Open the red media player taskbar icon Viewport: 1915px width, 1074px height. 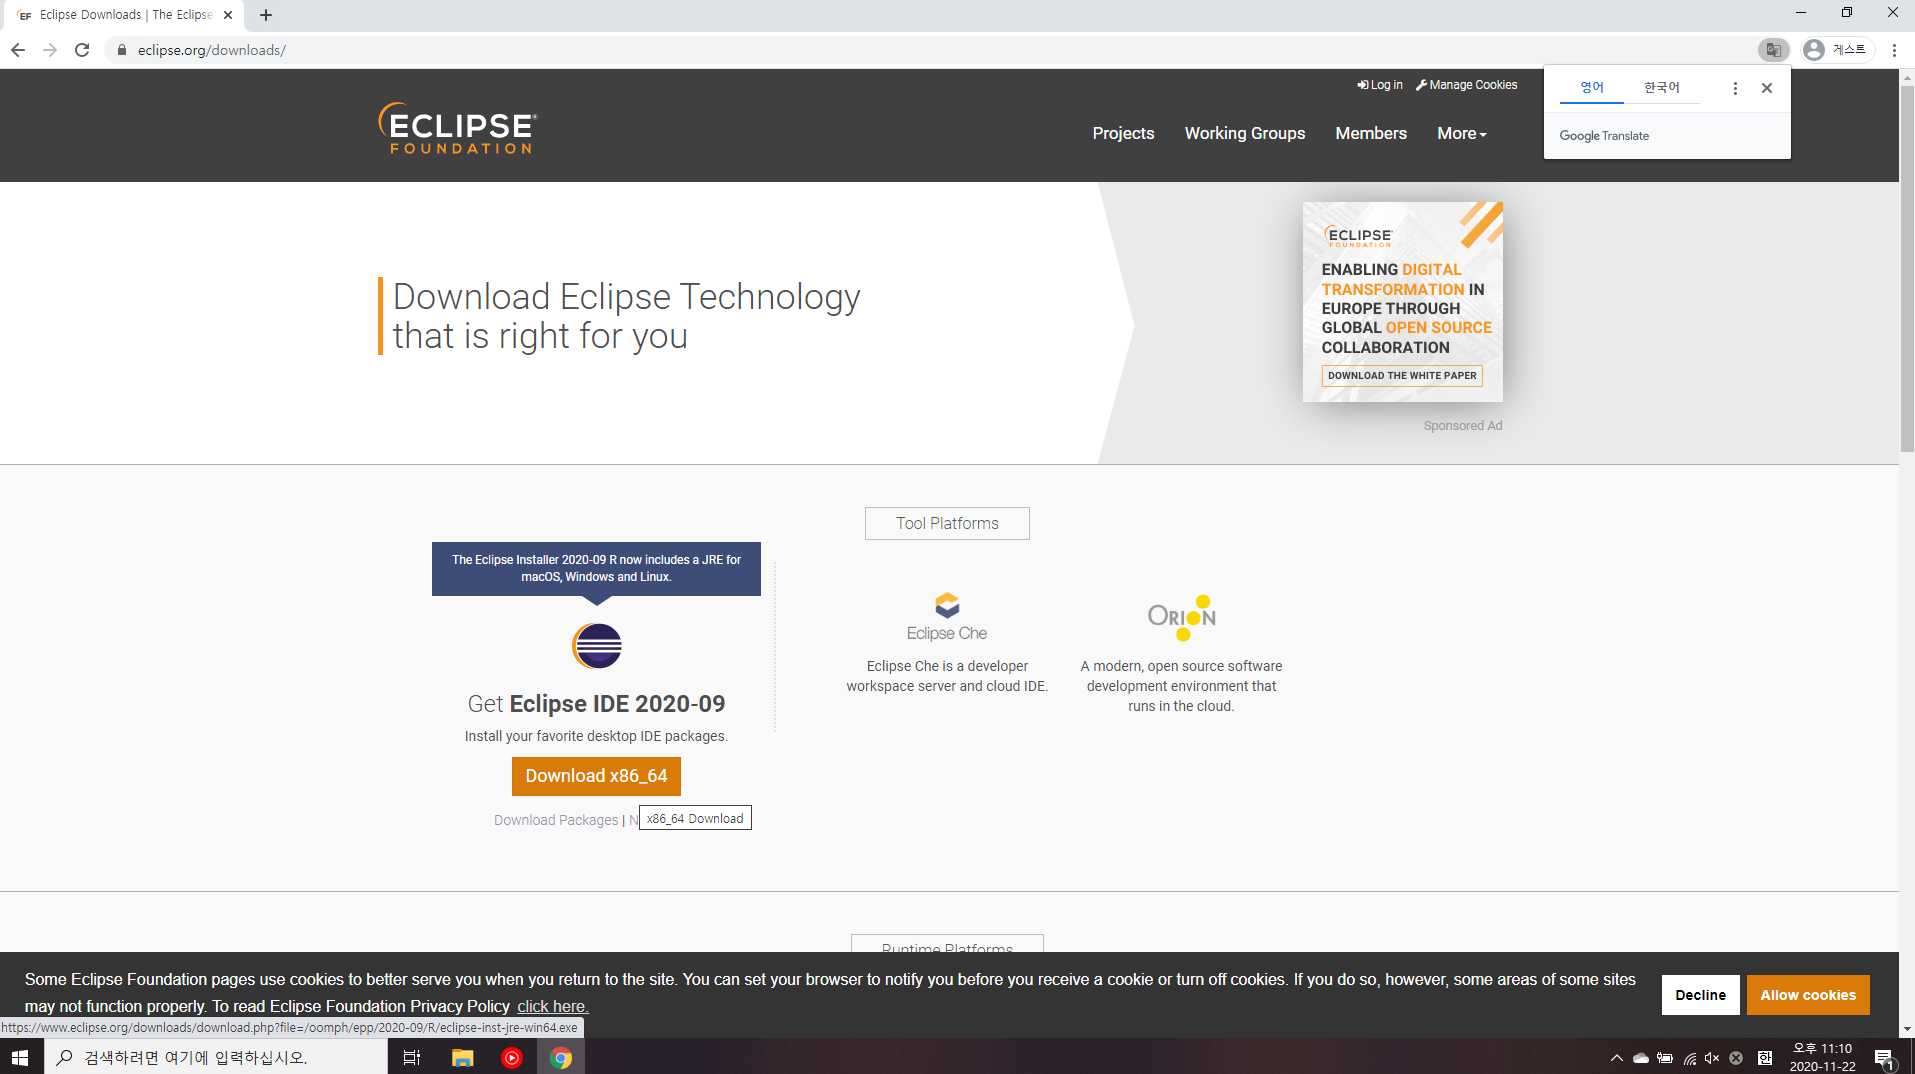(512, 1057)
